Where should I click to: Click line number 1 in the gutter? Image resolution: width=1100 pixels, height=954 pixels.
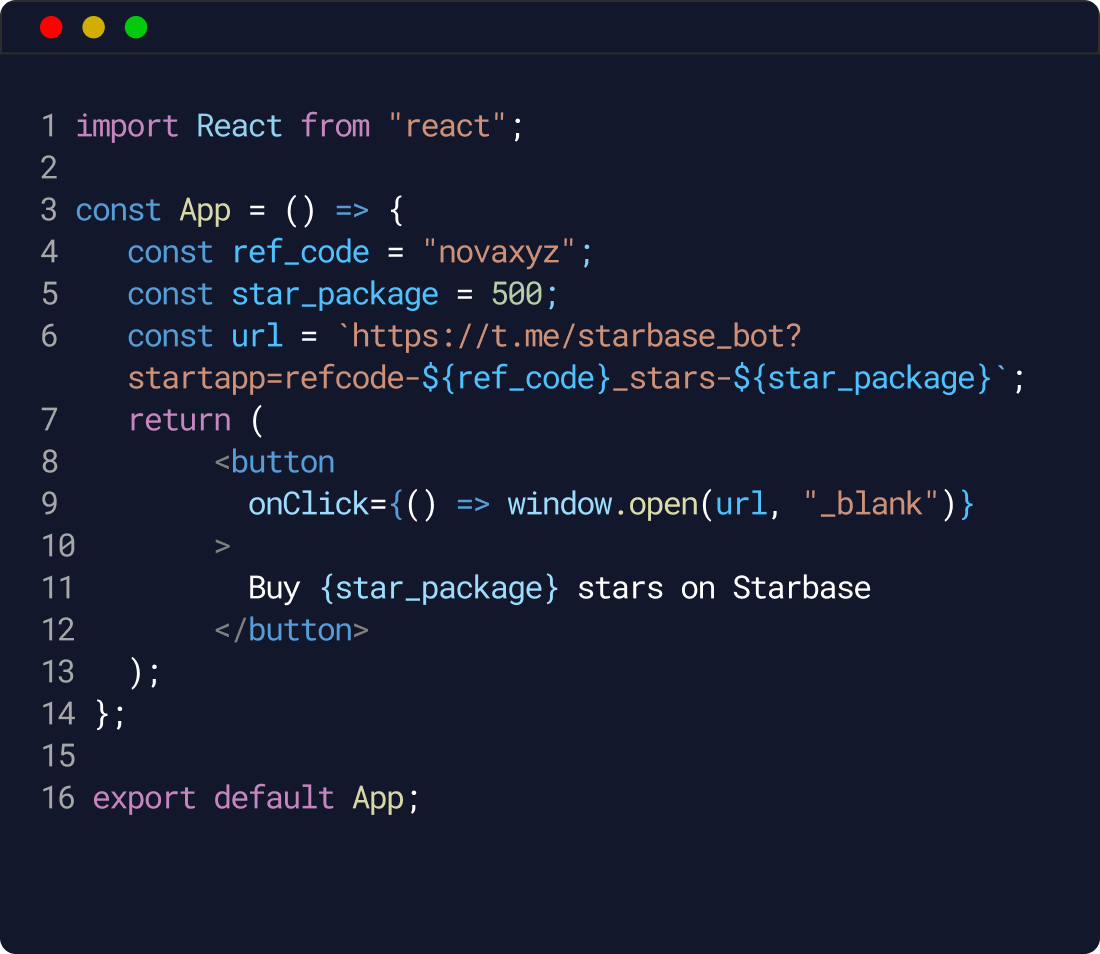49,126
